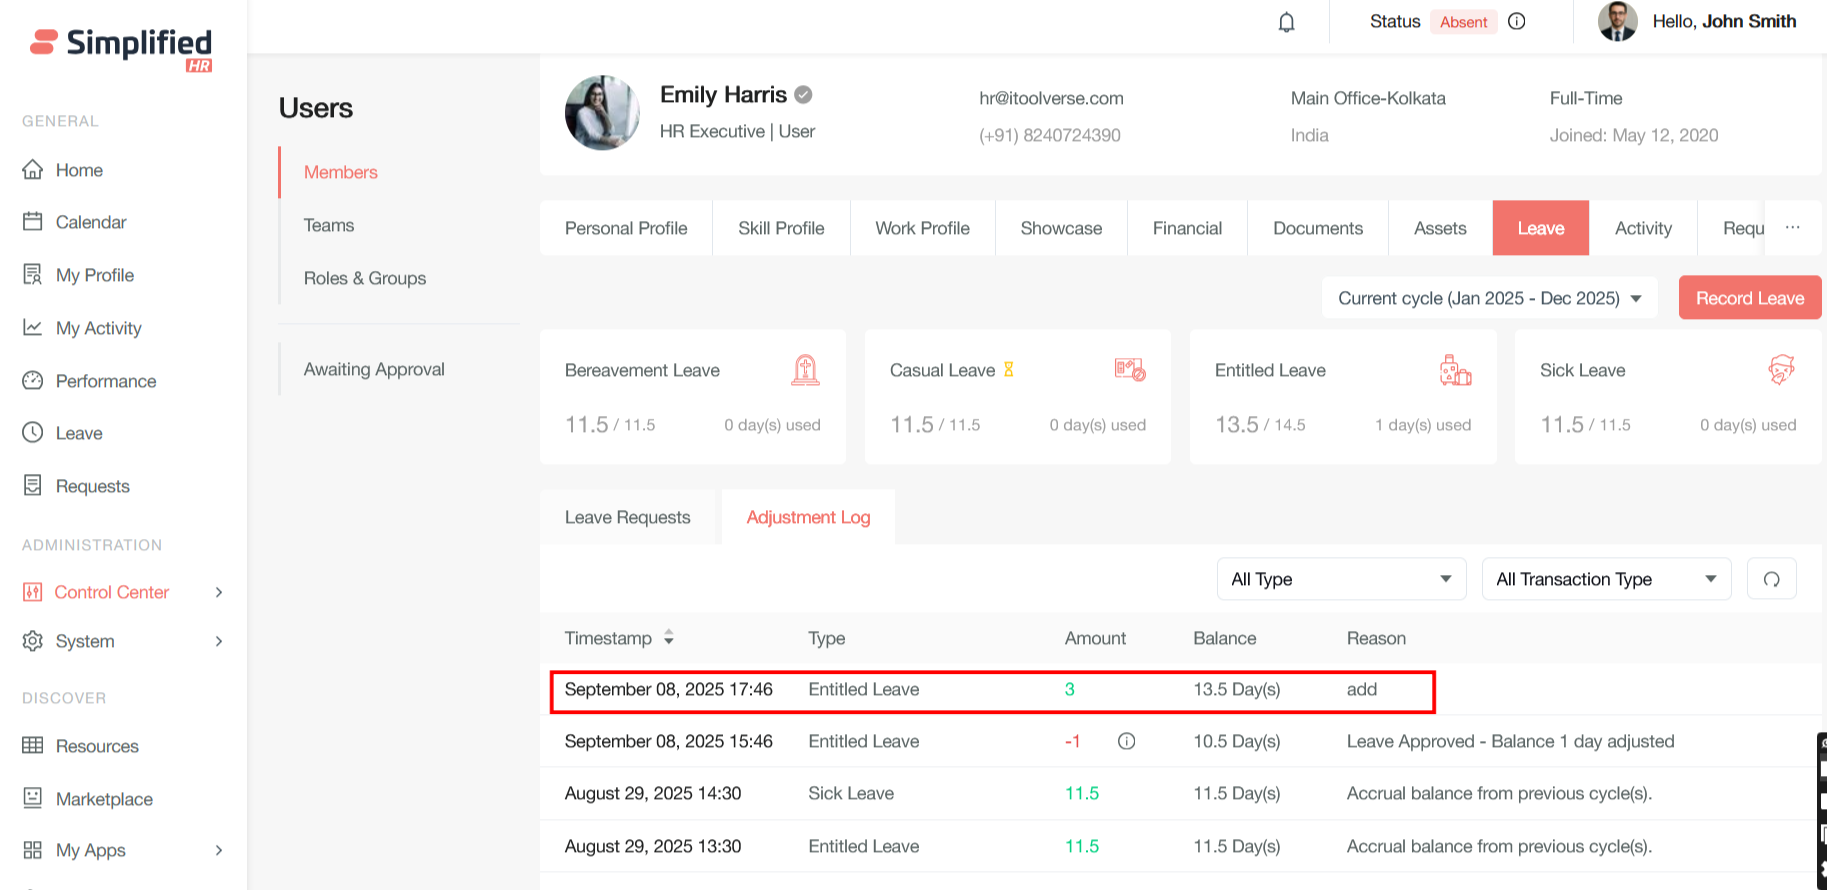The width and height of the screenshot is (1827, 890).
Task: Go to Awaiting Approval section
Action: 374,369
